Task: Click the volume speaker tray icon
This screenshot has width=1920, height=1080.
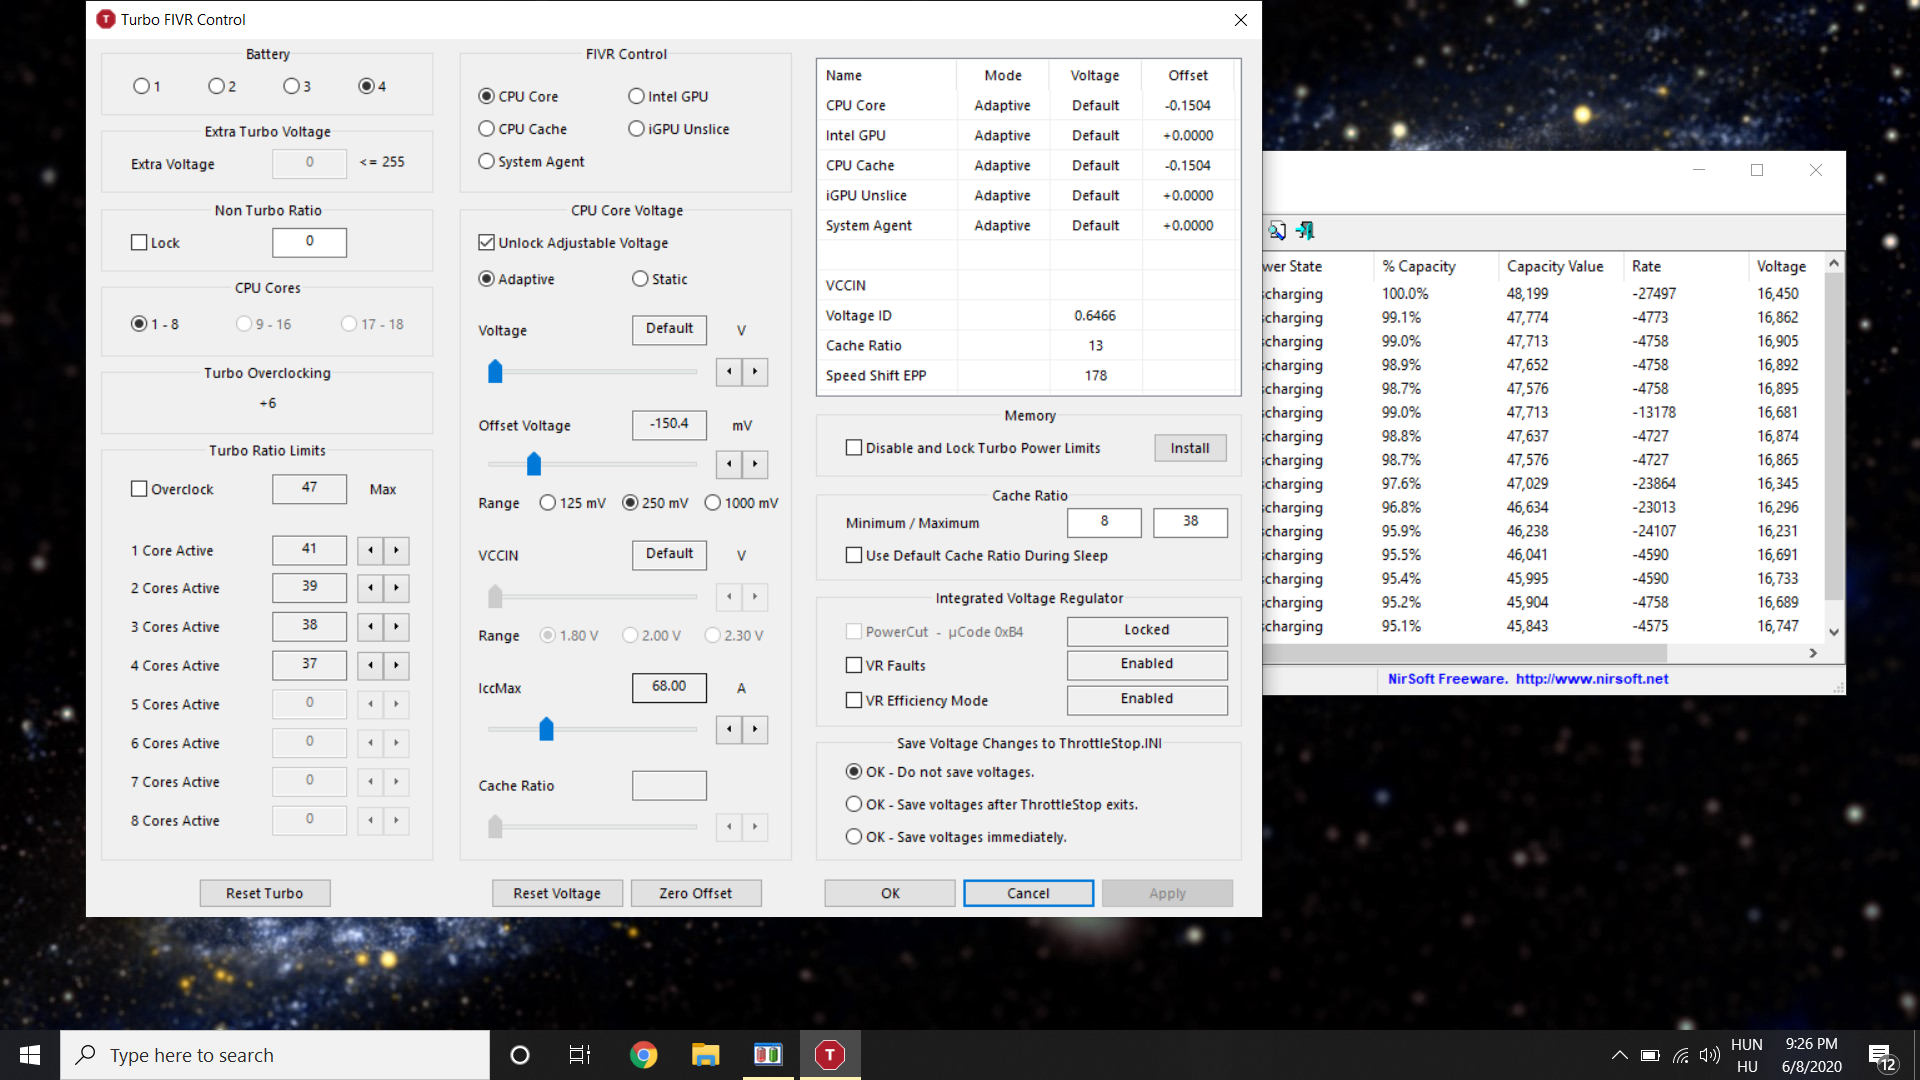Action: (x=1710, y=1055)
